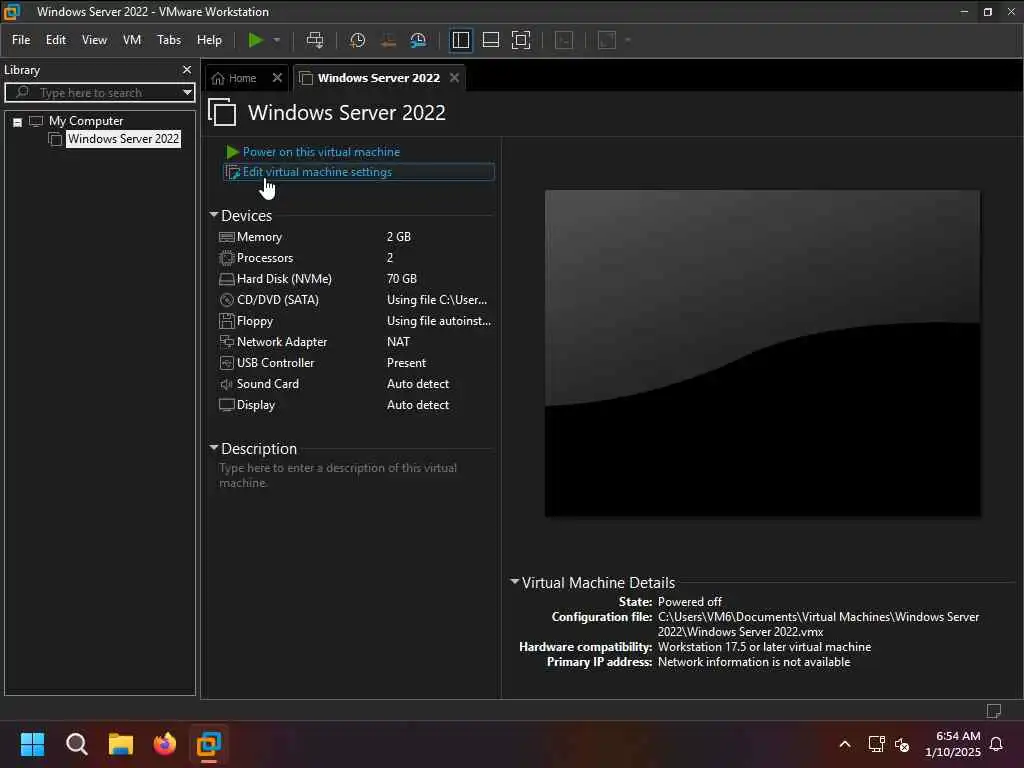Collapse the My Computer tree node
Viewport: 1024px width, 768px height.
tap(18, 121)
